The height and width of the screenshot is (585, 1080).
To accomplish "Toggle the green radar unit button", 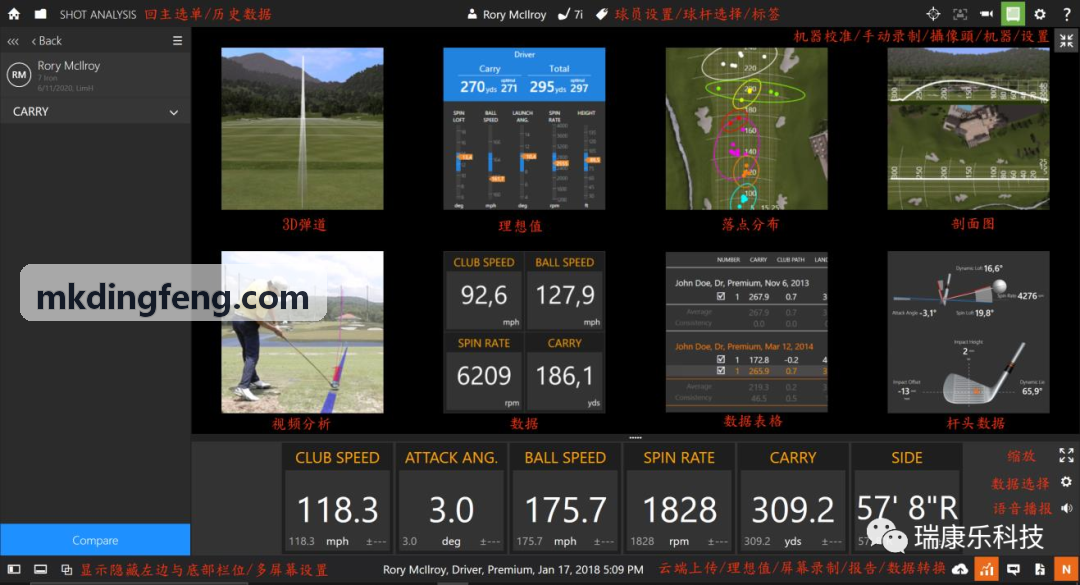I will coord(1013,14).
